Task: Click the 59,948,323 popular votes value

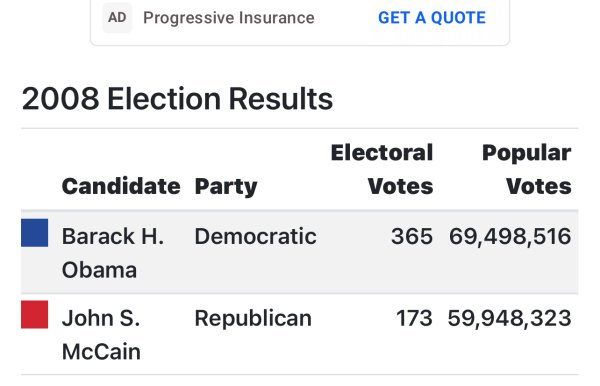Action: click(509, 318)
